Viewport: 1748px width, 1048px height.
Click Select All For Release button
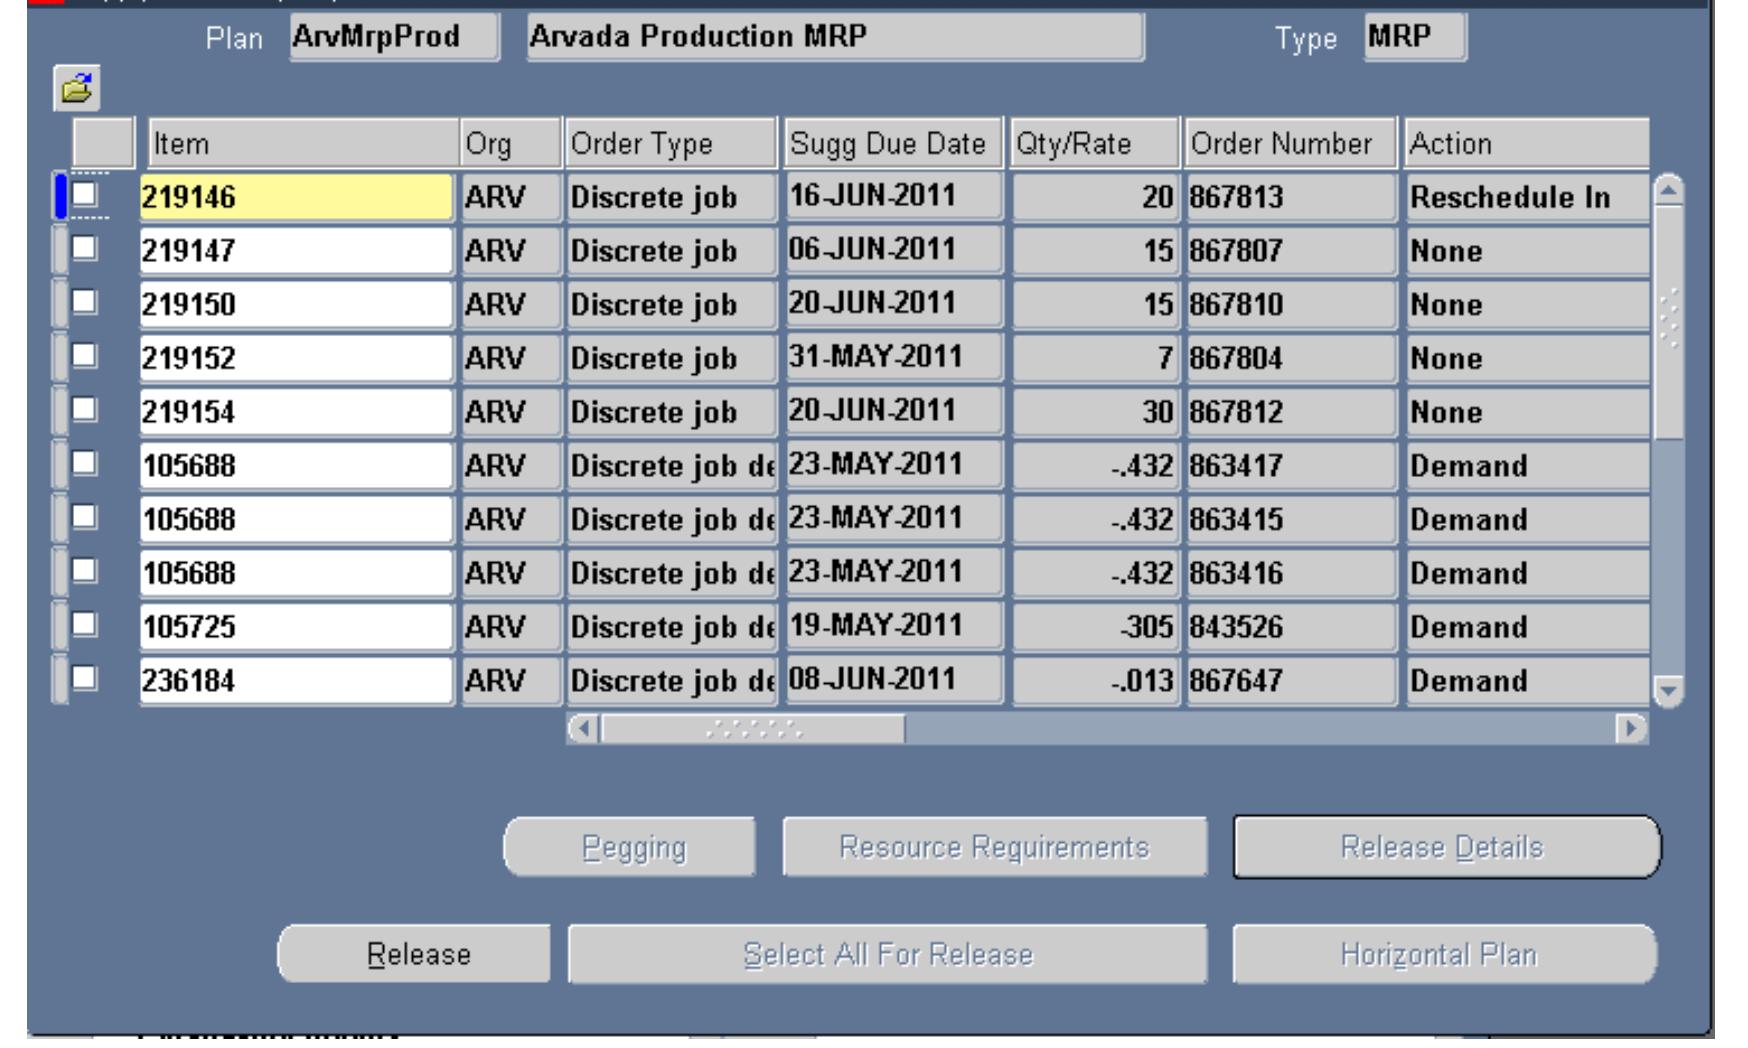[x=887, y=954]
